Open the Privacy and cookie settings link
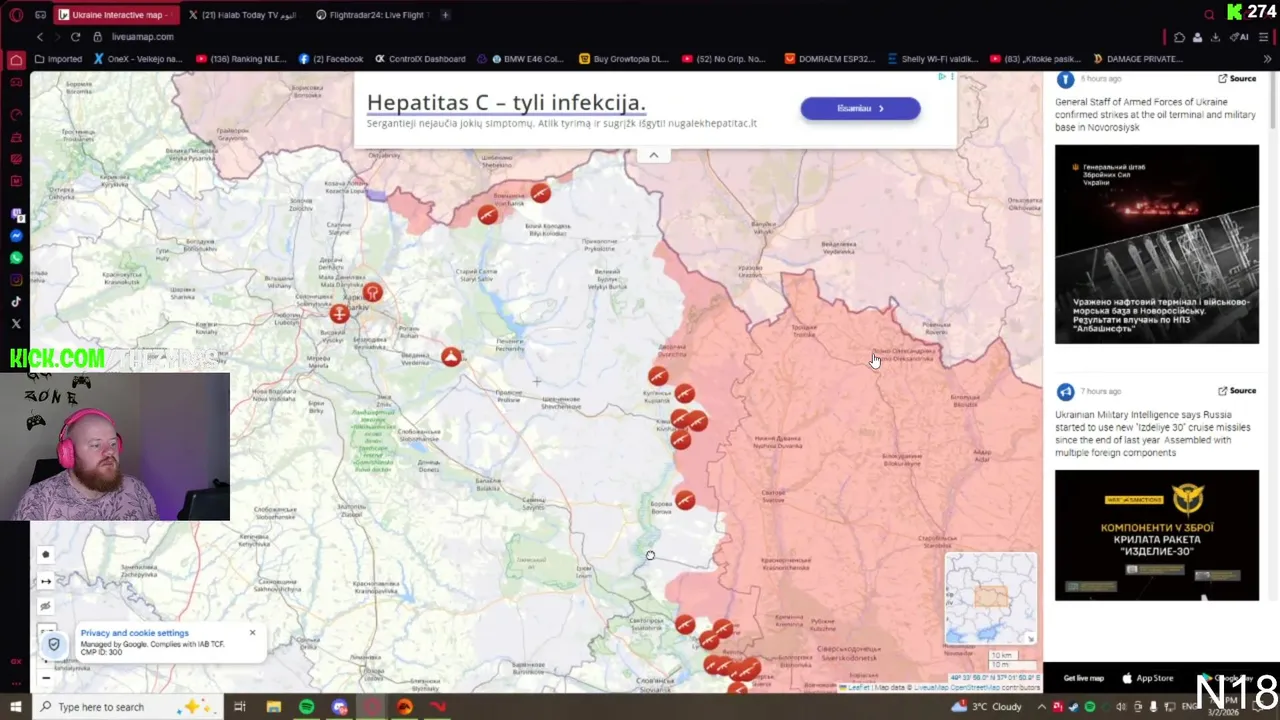 (134, 633)
